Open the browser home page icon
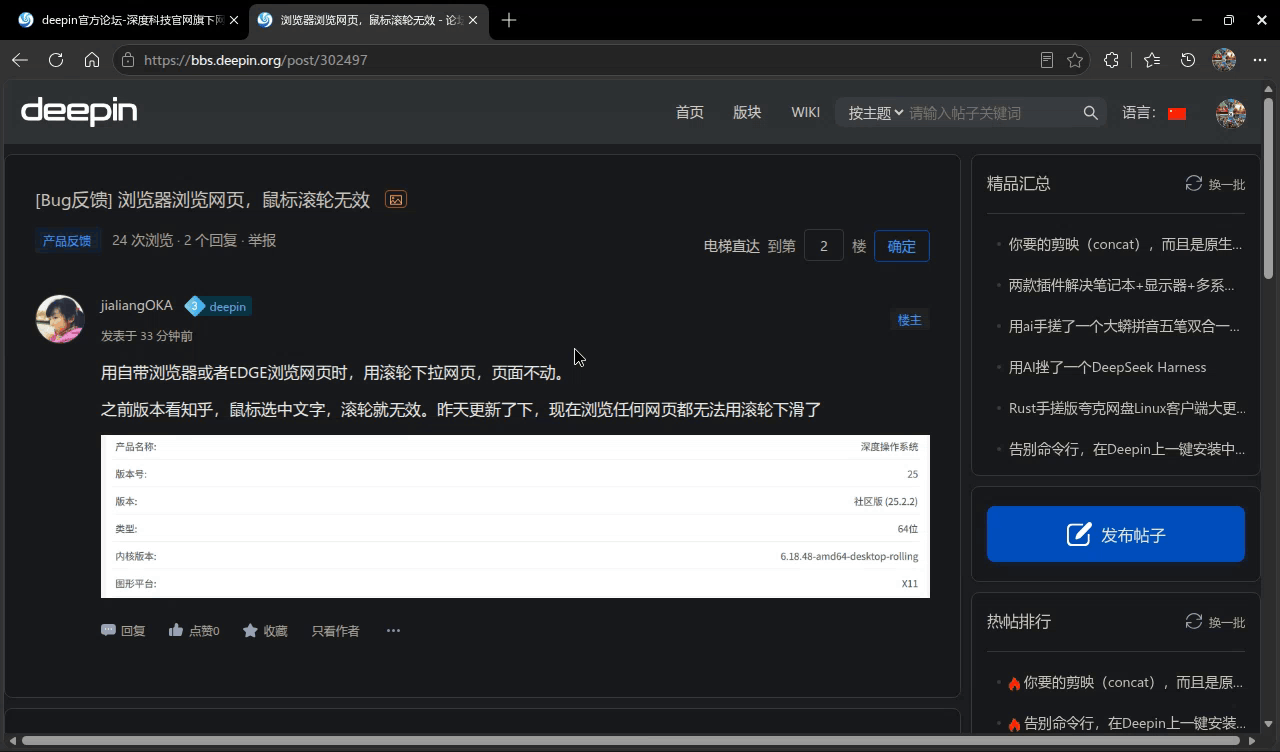The width and height of the screenshot is (1280, 752). pyautogui.click(x=92, y=60)
